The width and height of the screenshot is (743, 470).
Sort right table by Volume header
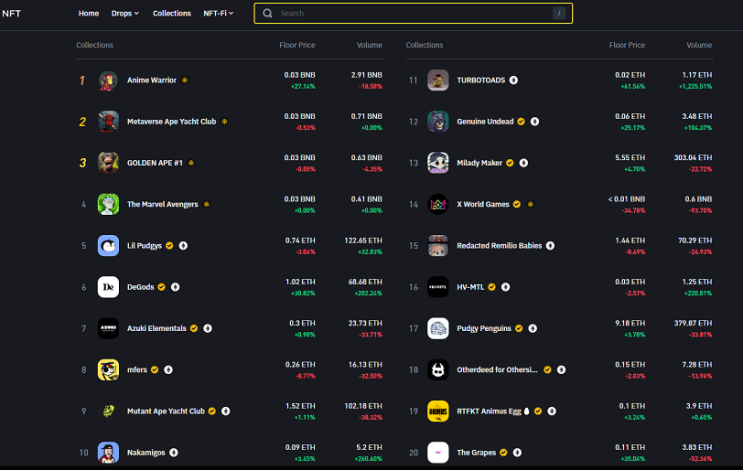(699, 45)
